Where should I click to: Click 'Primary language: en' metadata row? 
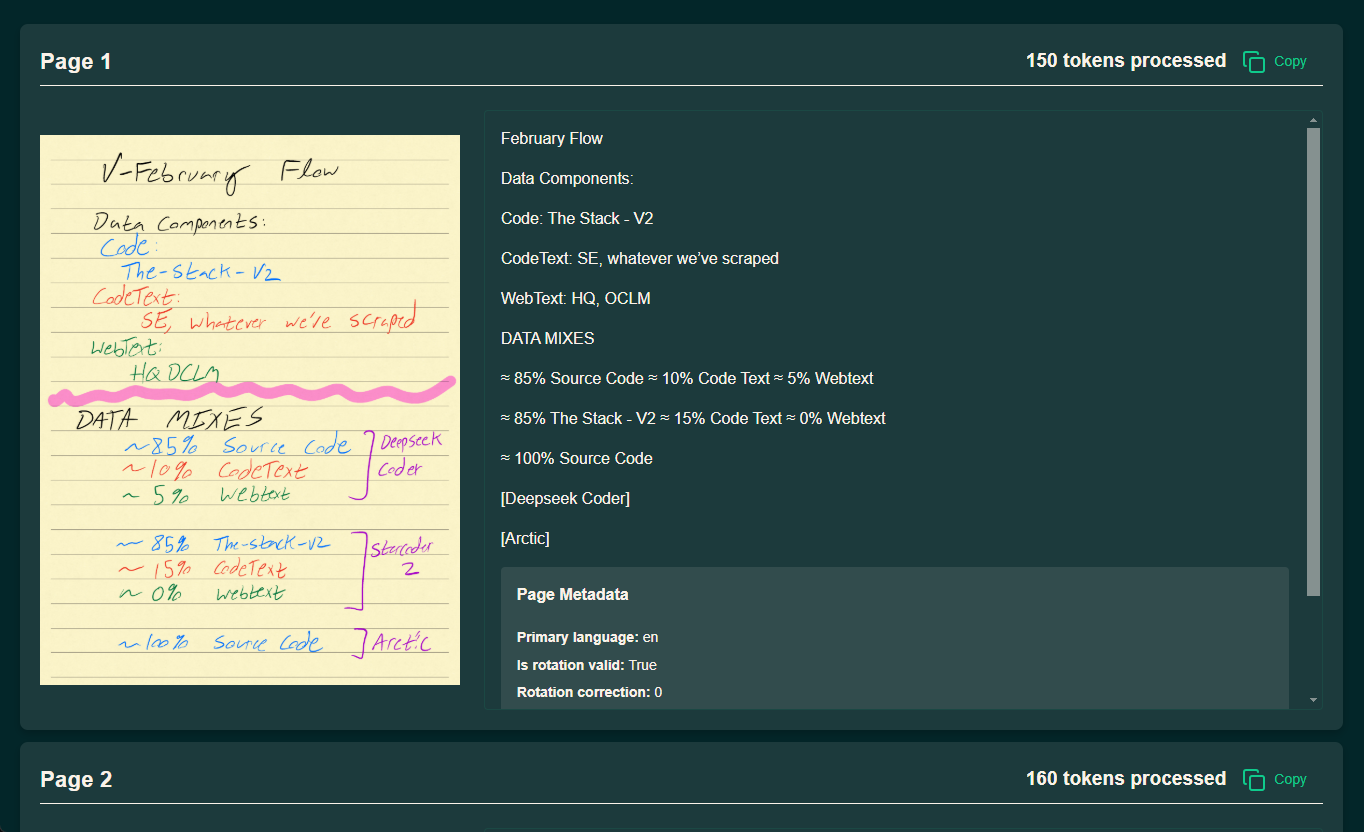tap(588, 637)
